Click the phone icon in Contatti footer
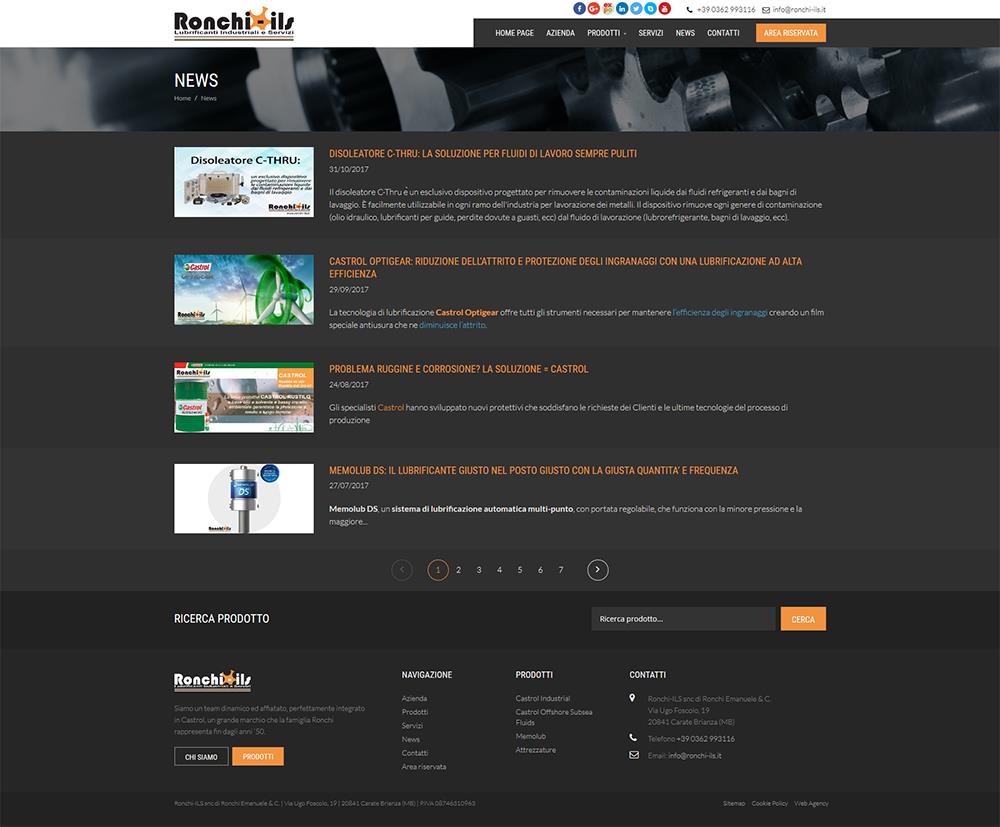The height and width of the screenshot is (827, 1000). coord(633,738)
